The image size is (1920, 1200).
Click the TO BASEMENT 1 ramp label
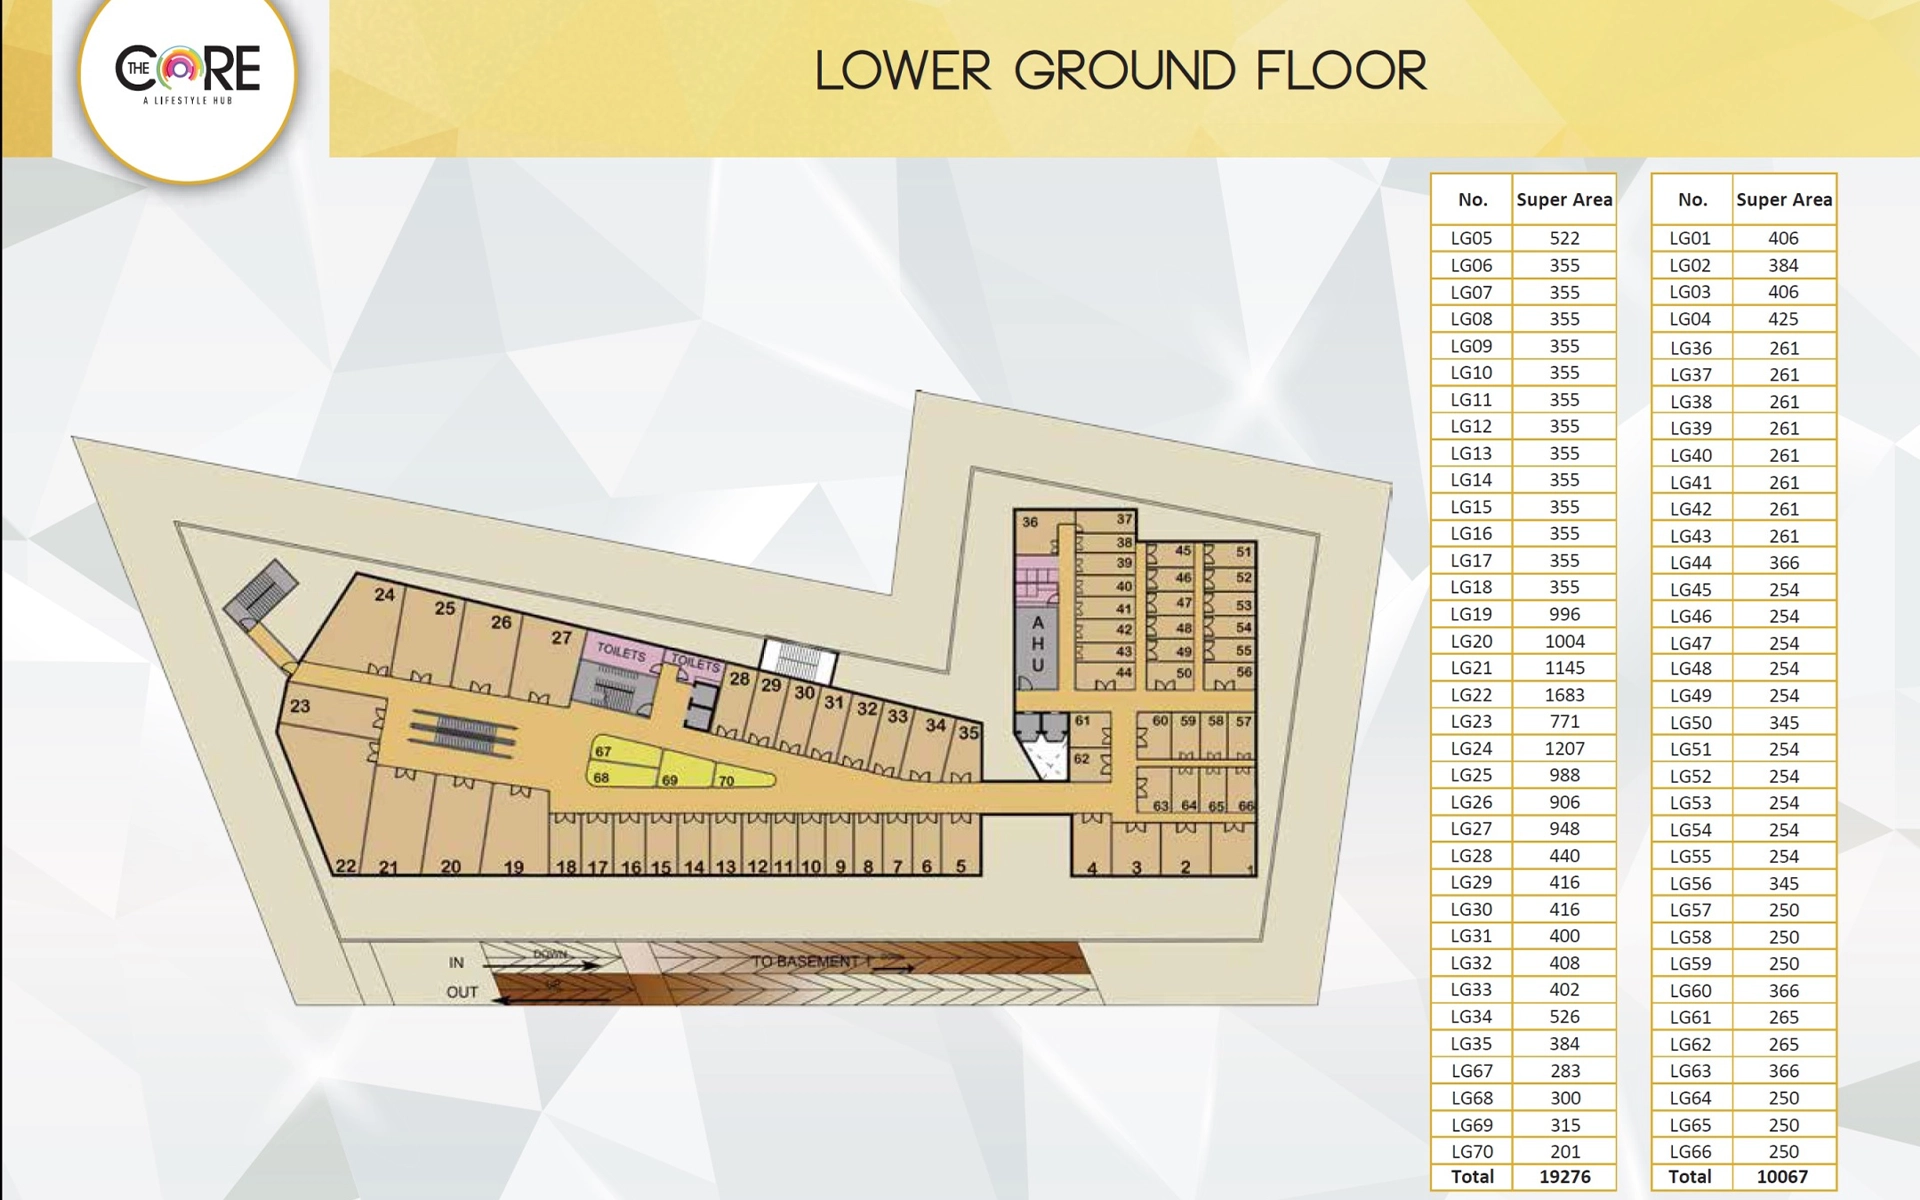pos(812,962)
